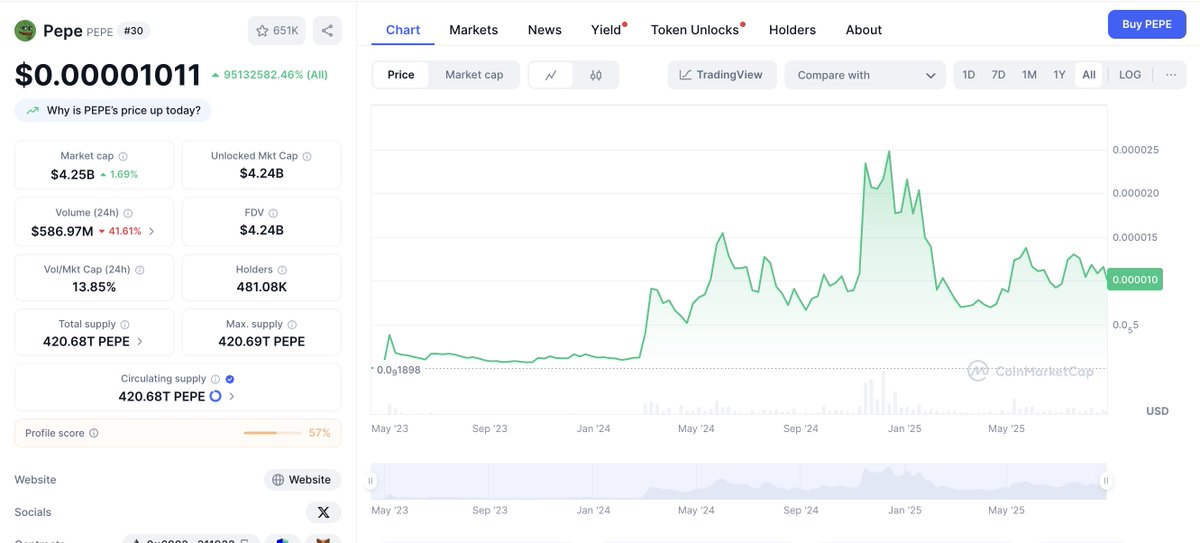Open the more options ellipsis on chart
The image size is (1200, 543).
click(1171, 75)
